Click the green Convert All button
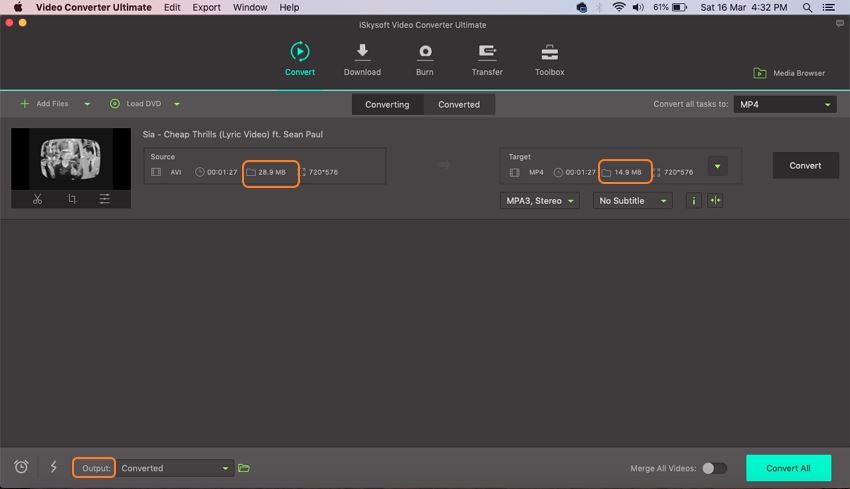Image resolution: width=850 pixels, height=489 pixels. (x=788, y=468)
